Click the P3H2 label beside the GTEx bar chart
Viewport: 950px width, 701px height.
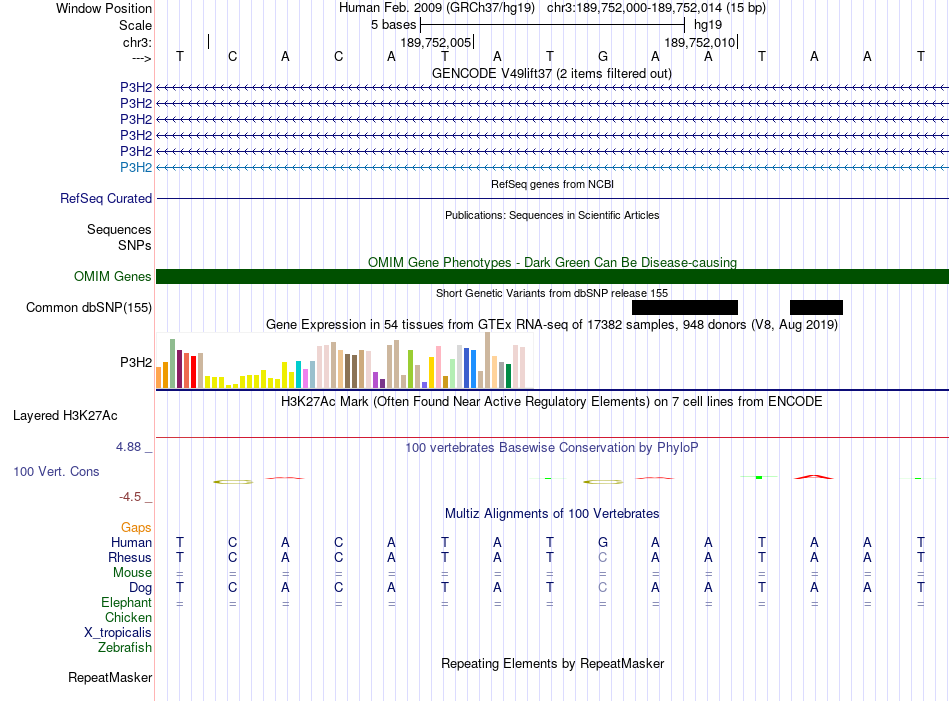(x=136, y=362)
